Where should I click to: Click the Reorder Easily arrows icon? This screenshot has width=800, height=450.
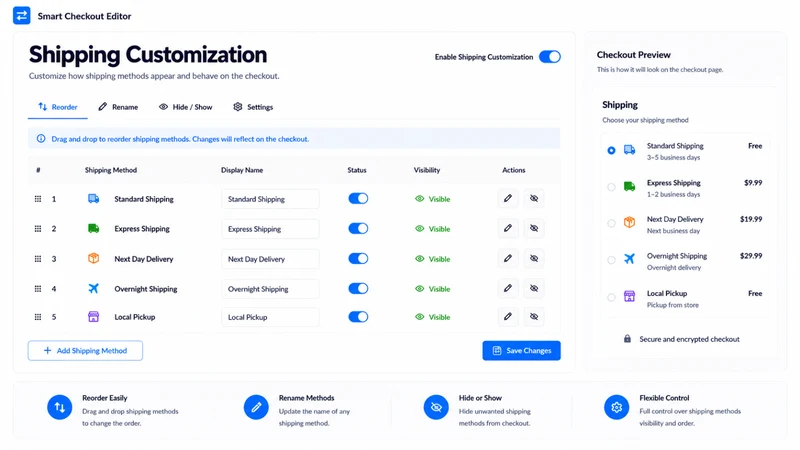[x=60, y=407]
